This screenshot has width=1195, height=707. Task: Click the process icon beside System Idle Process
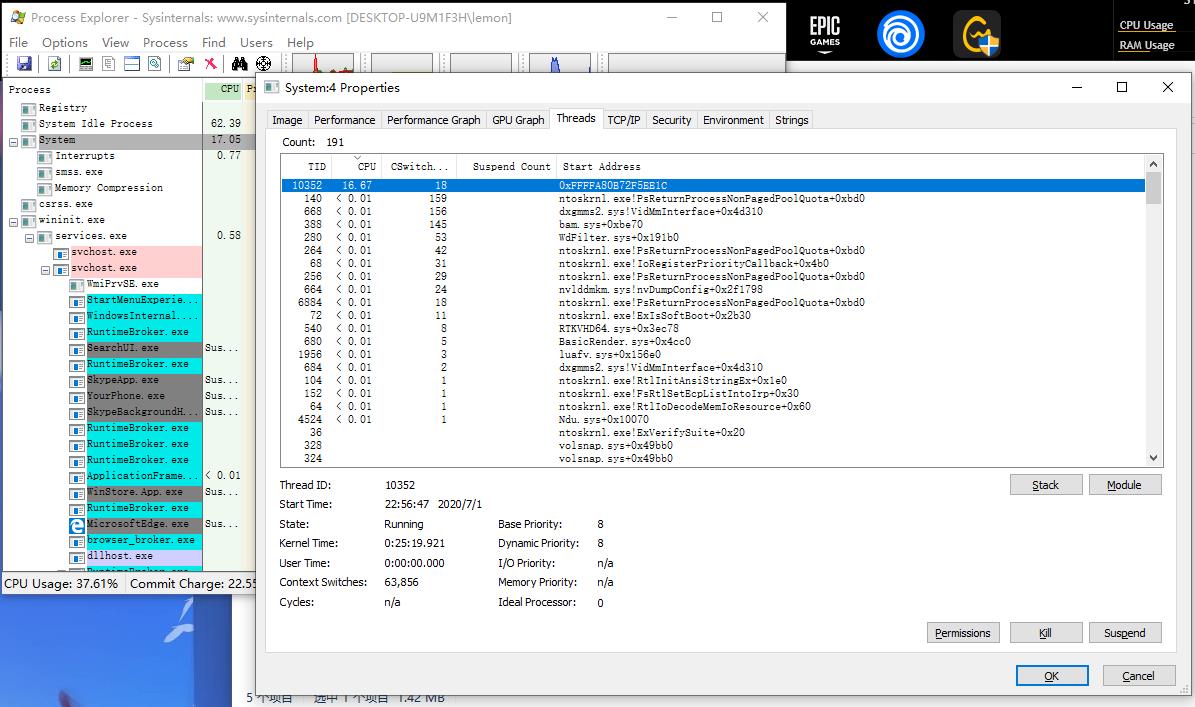coord(29,124)
